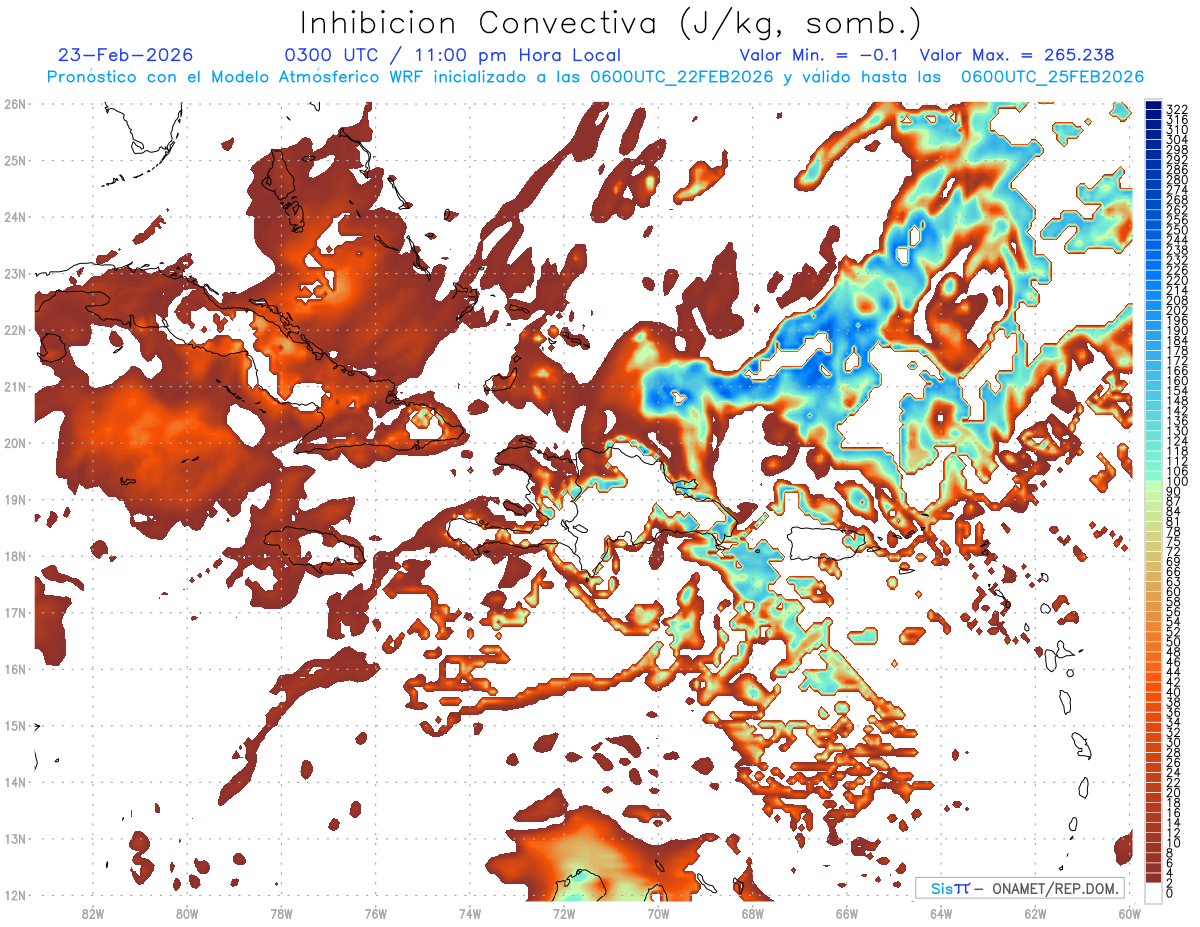Screen dimensions: 1200x927
Task: Click the 70W longitude label
Action: click(x=658, y=913)
